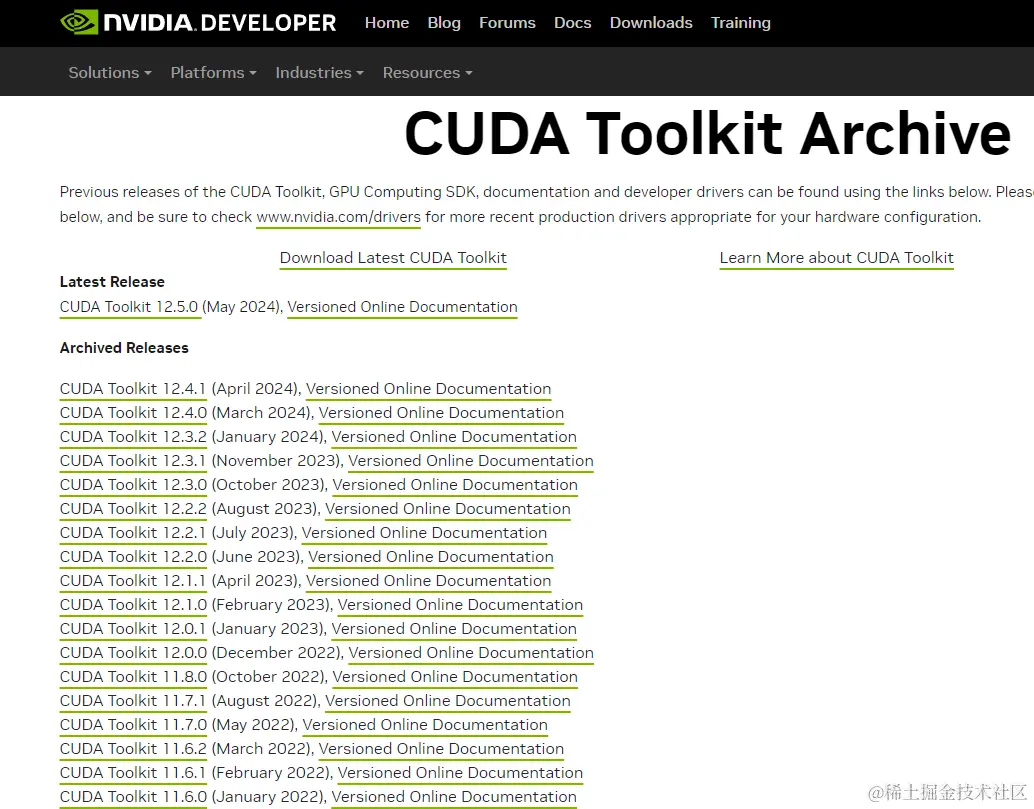Open CUDA Toolkit 12.2.0 link
Viewport: 1034px width, 809px height.
[133, 557]
